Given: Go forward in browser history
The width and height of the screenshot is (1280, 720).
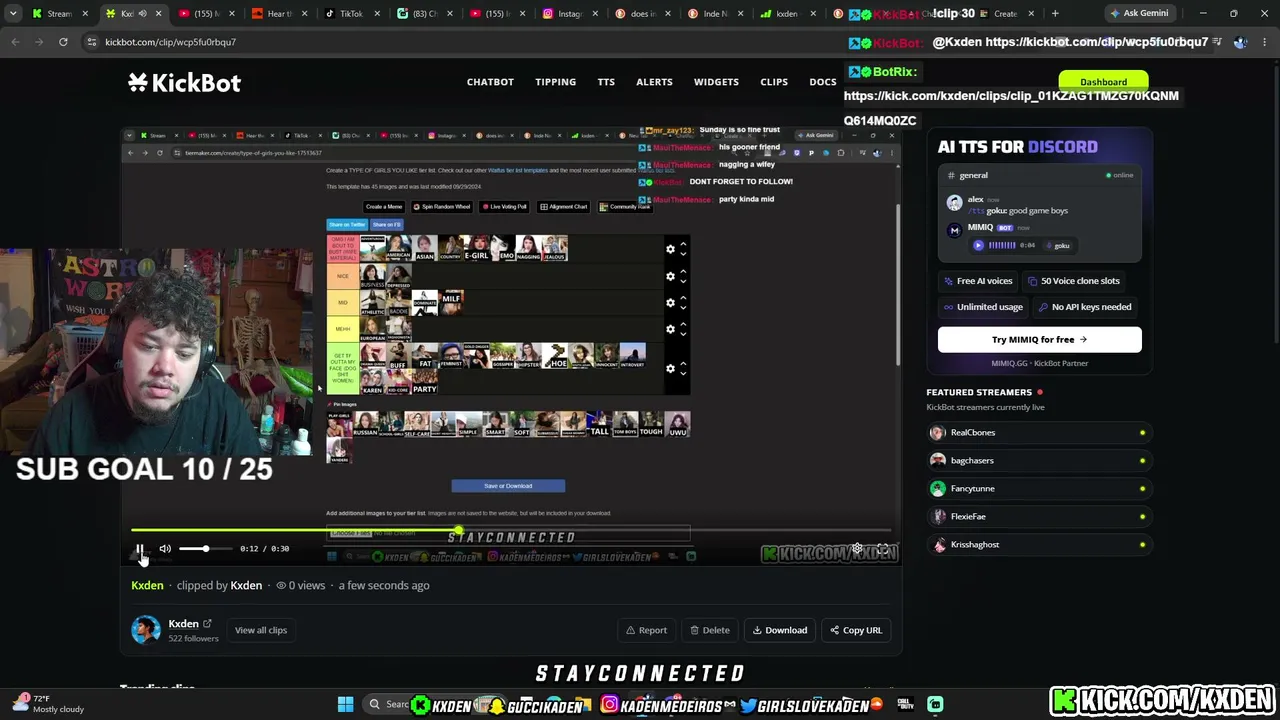Looking at the screenshot, I should click(38, 42).
